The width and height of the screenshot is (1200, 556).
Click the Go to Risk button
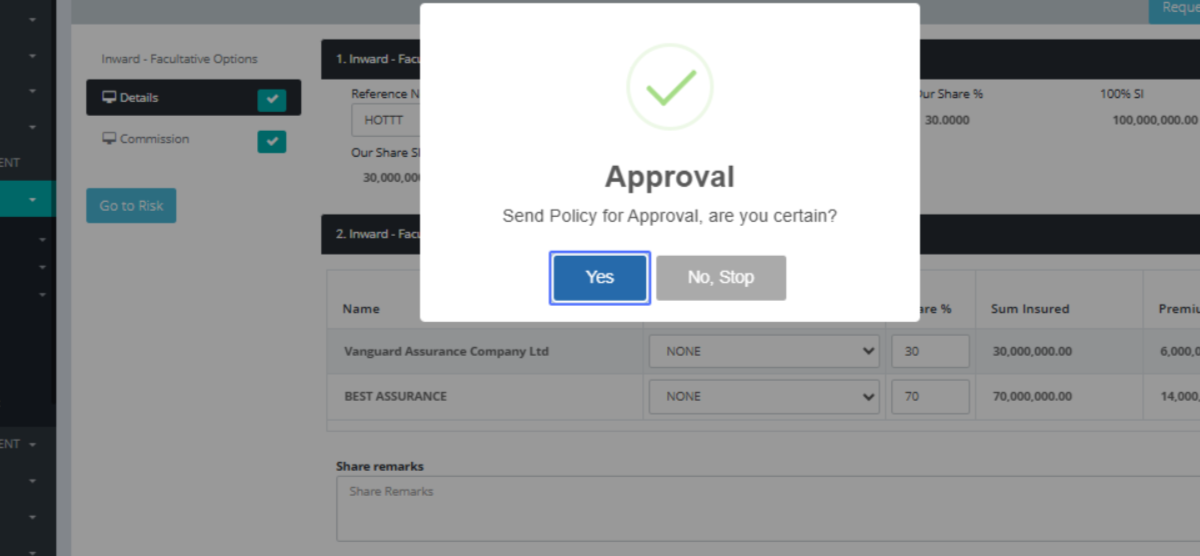tap(131, 205)
